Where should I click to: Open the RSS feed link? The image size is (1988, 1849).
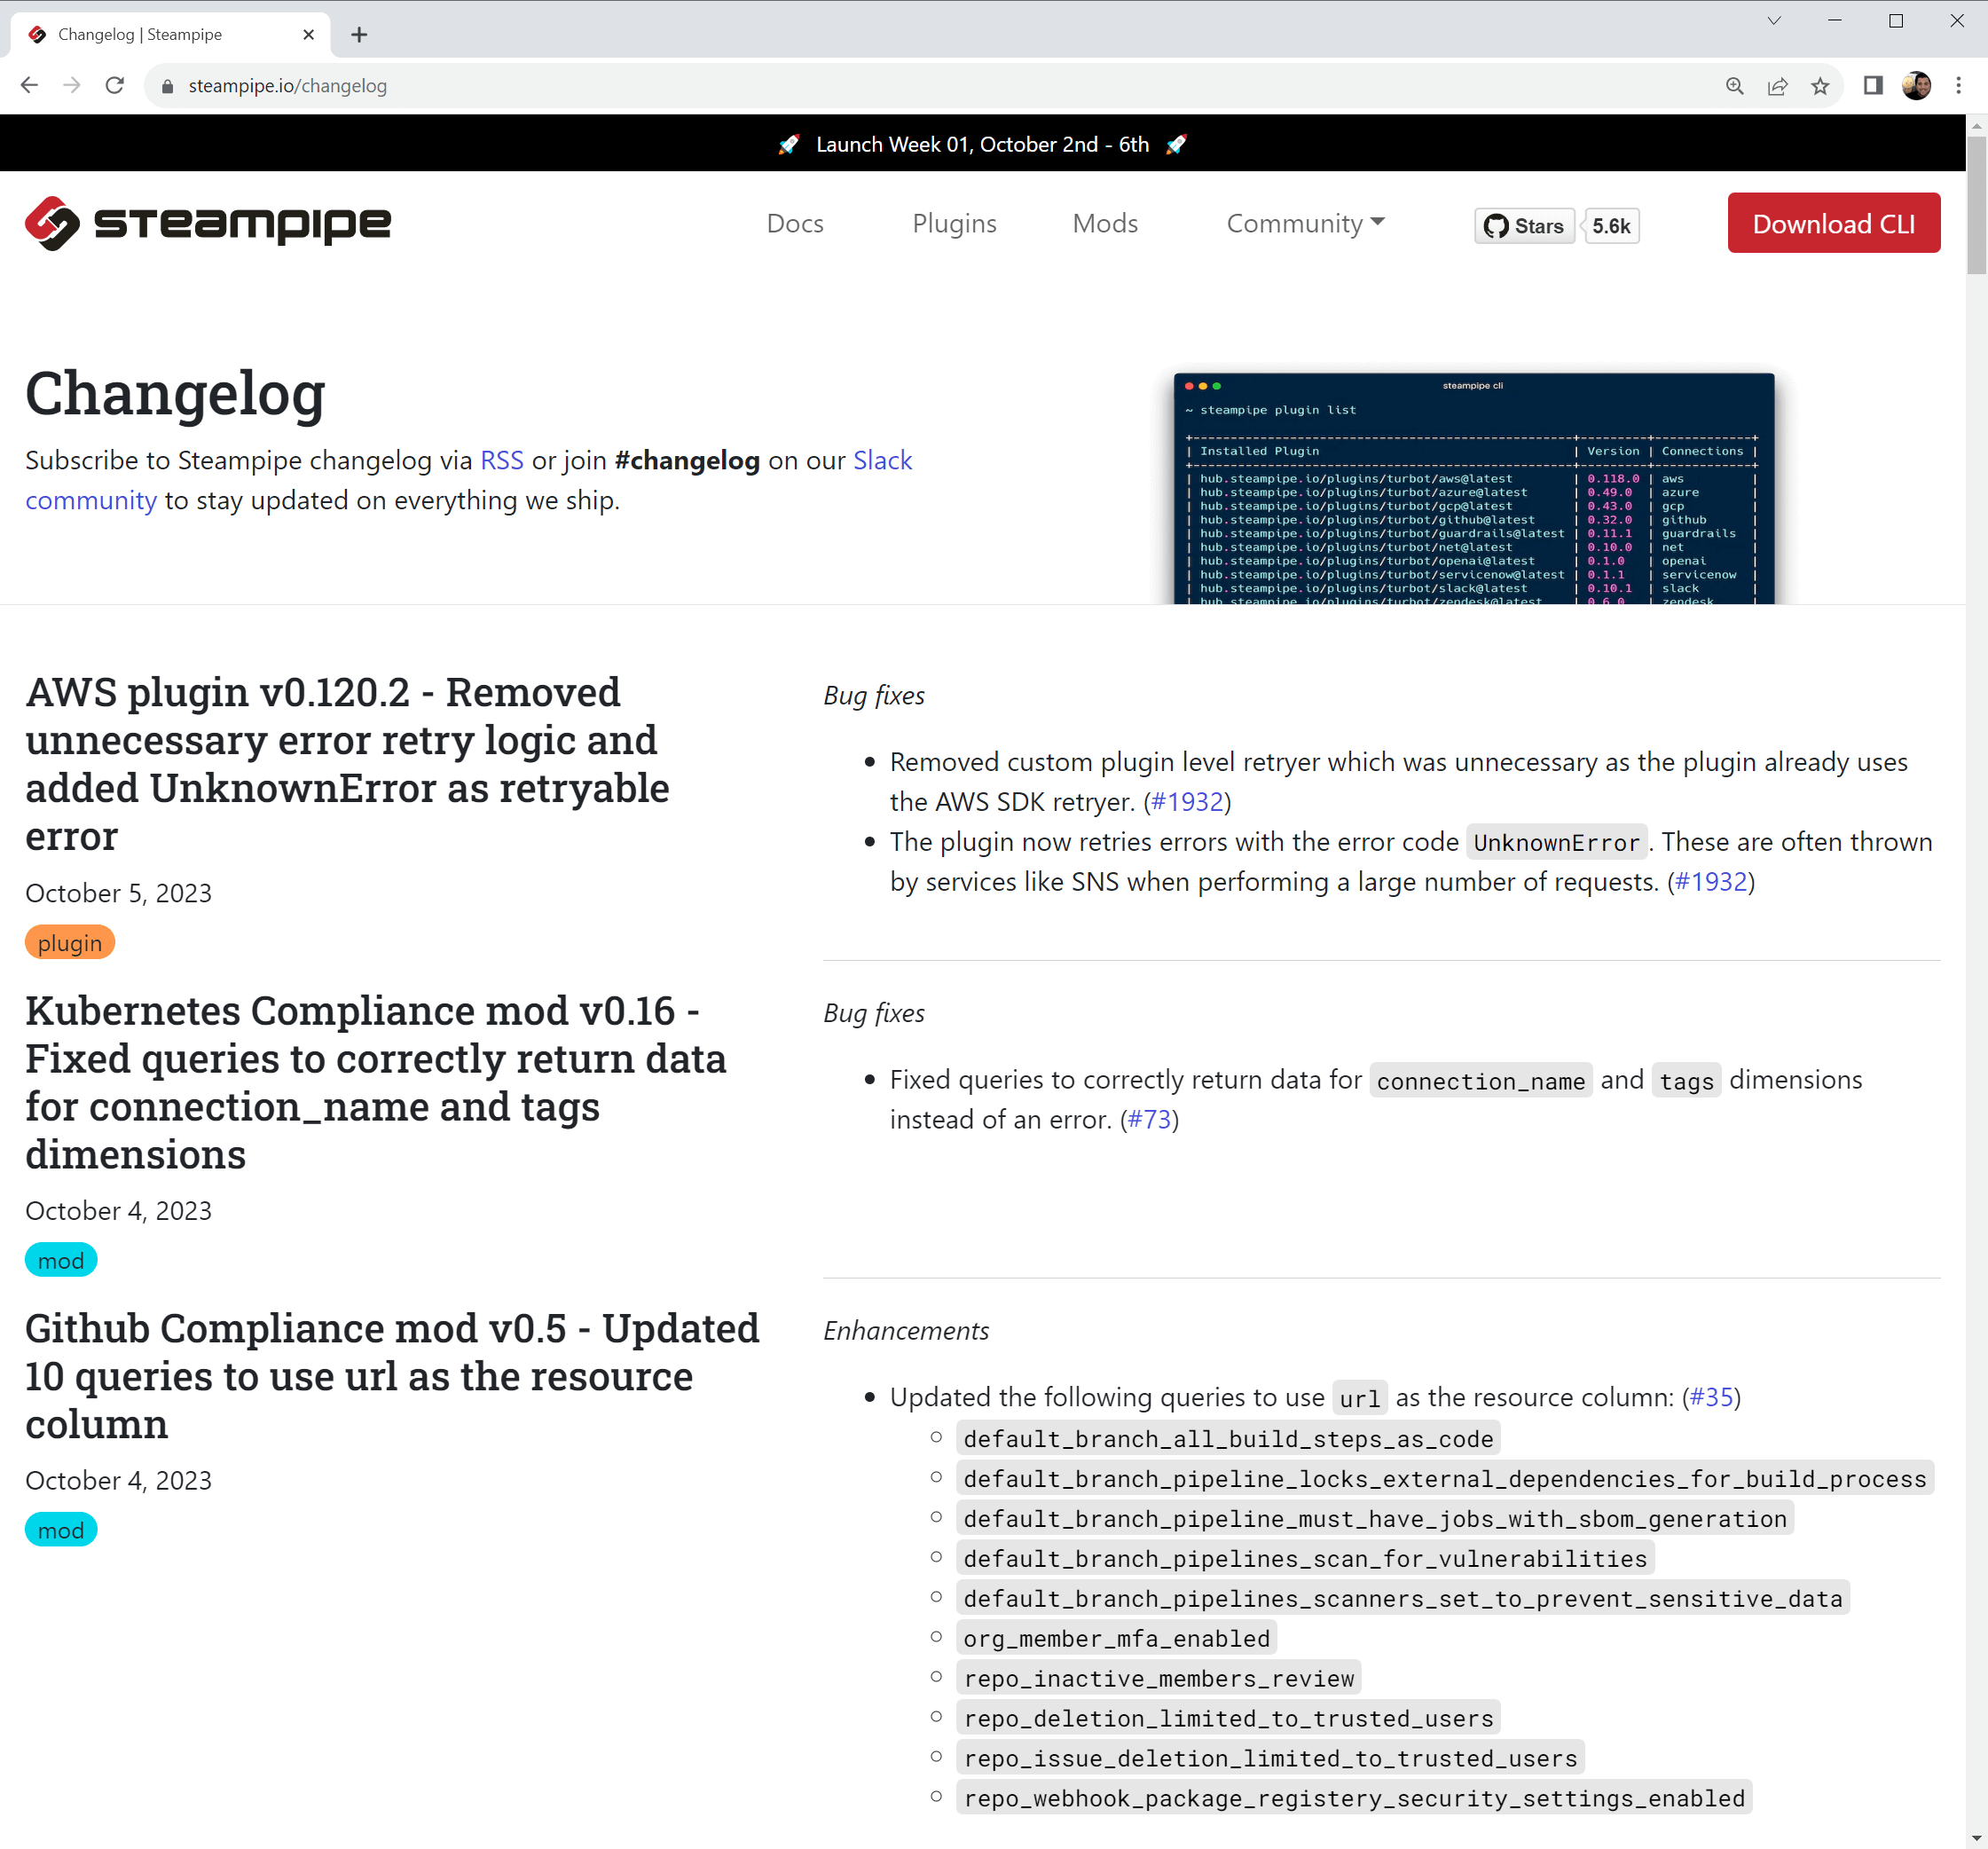(502, 460)
